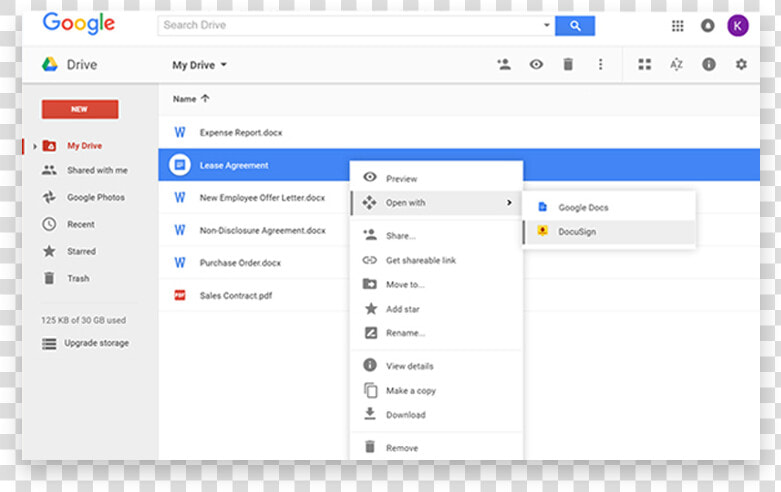Click Upgrade storage link
The height and width of the screenshot is (492, 781).
coord(96,343)
